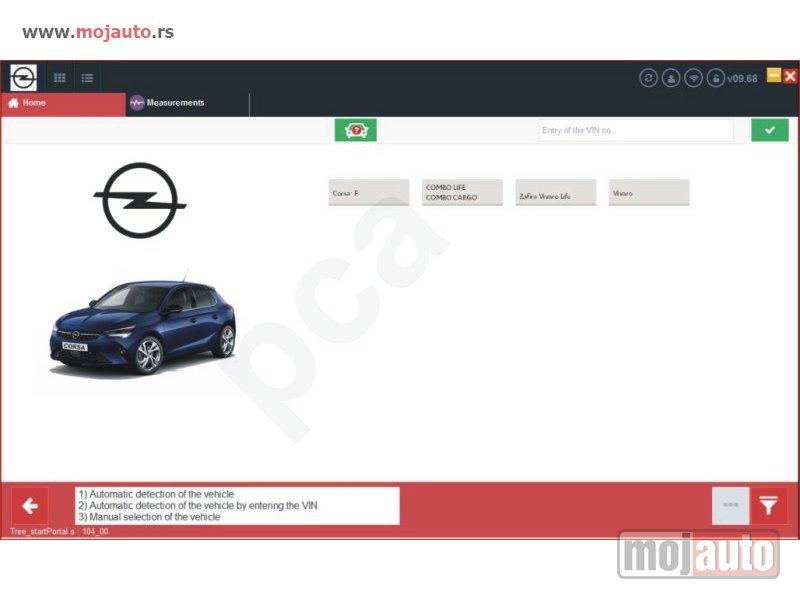Click the blue Corsa car image
Viewport: 800px width, 600px height.
[x=142, y=326]
